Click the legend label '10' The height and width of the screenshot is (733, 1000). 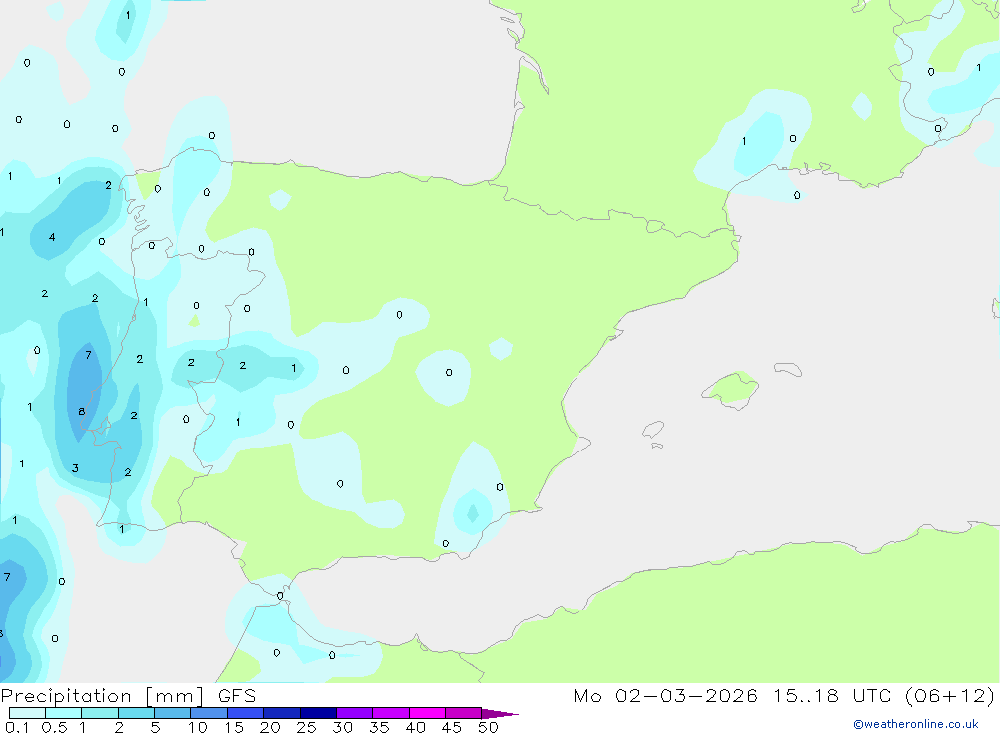[x=198, y=727]
